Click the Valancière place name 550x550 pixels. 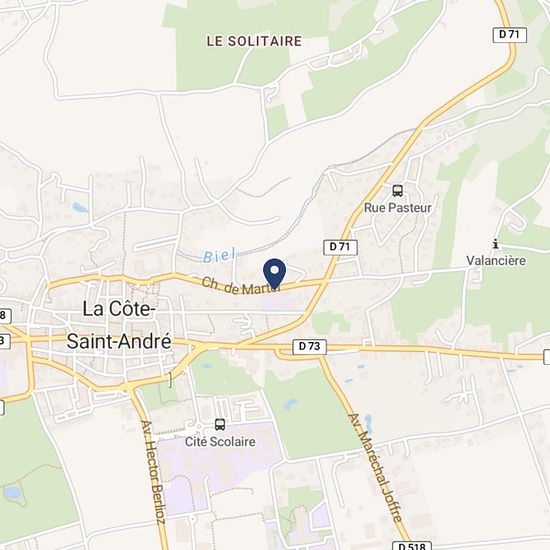tap(496, 261)
